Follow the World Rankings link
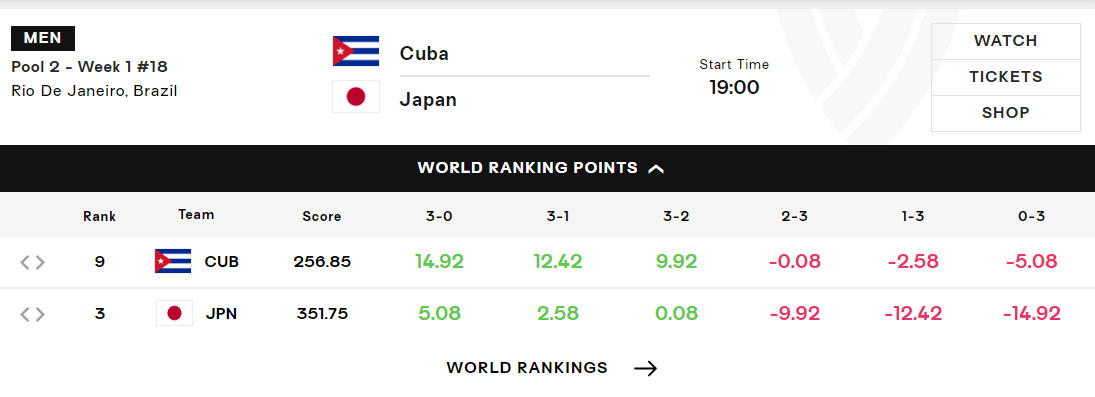Screen dimensions: 1095x397 [527, 368]
